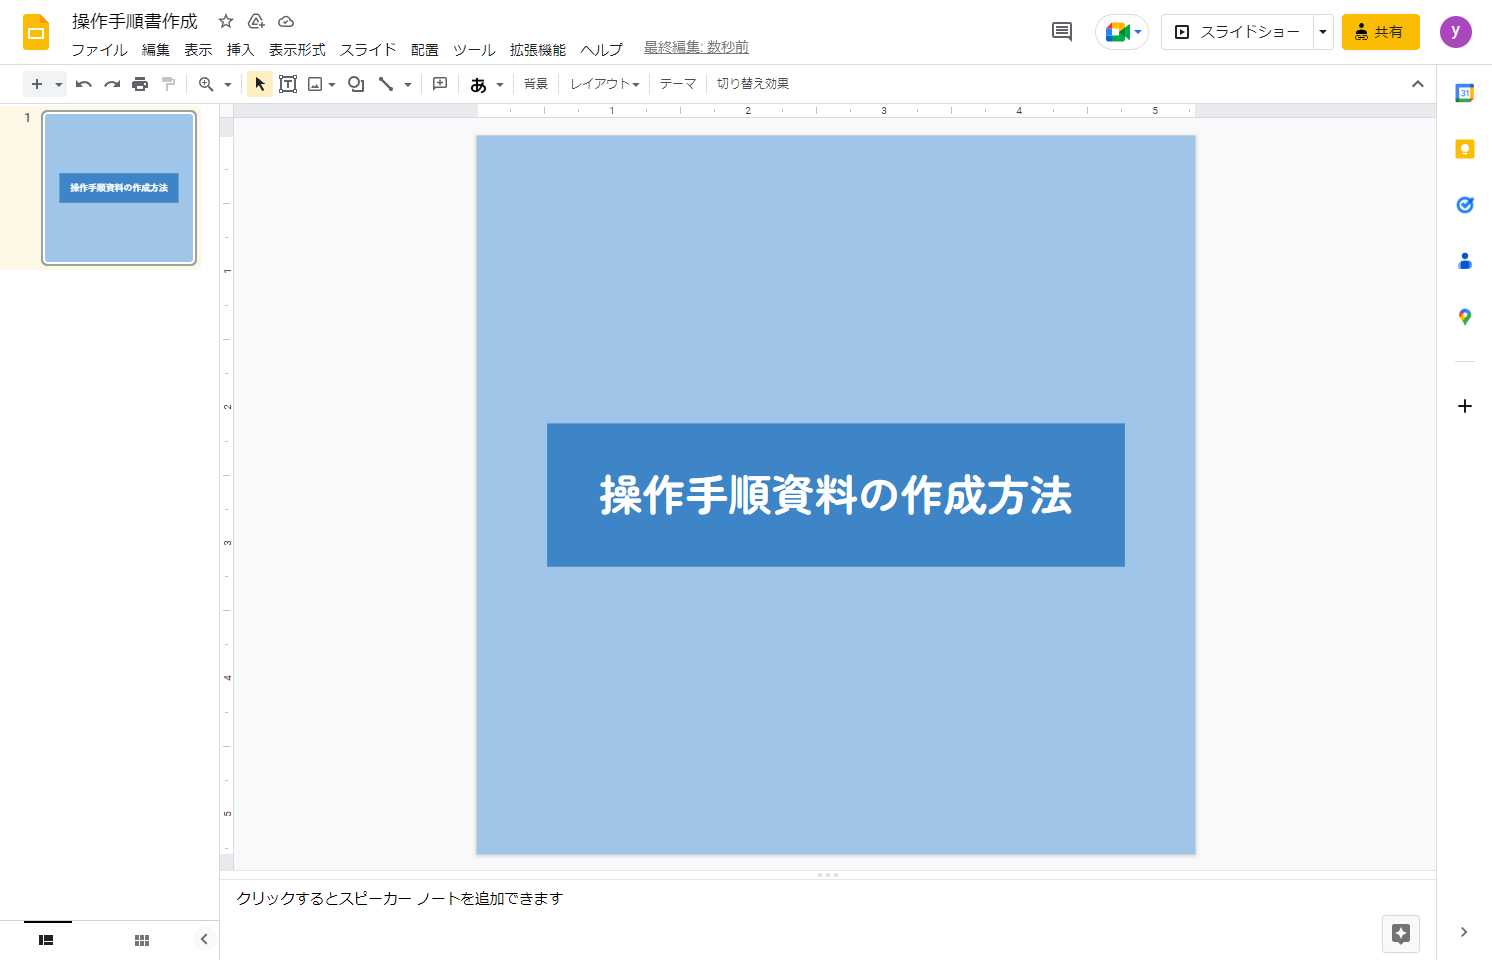Open the comment history icon
1492x960 pixels.
pyautogui.click(x=1062, y=32)
